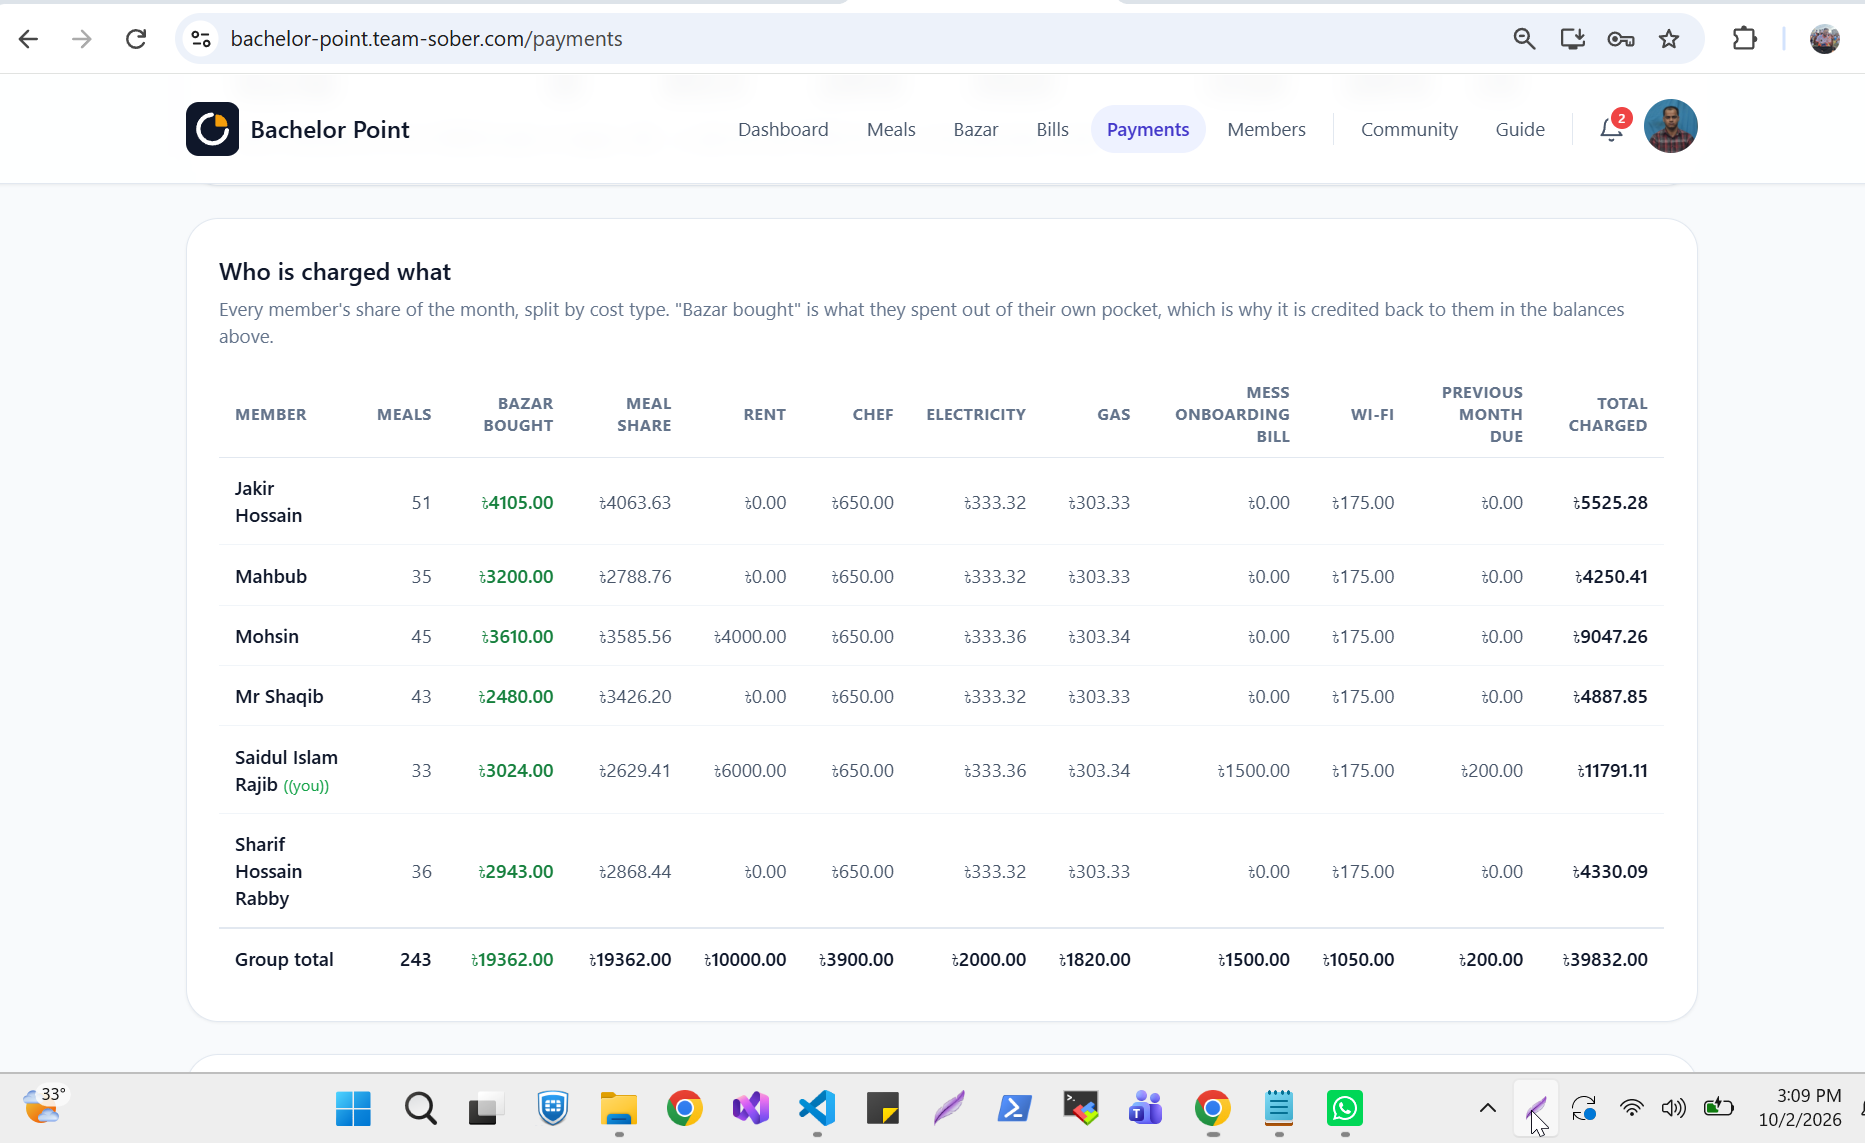Visit the Community link

pos(1409,129)
